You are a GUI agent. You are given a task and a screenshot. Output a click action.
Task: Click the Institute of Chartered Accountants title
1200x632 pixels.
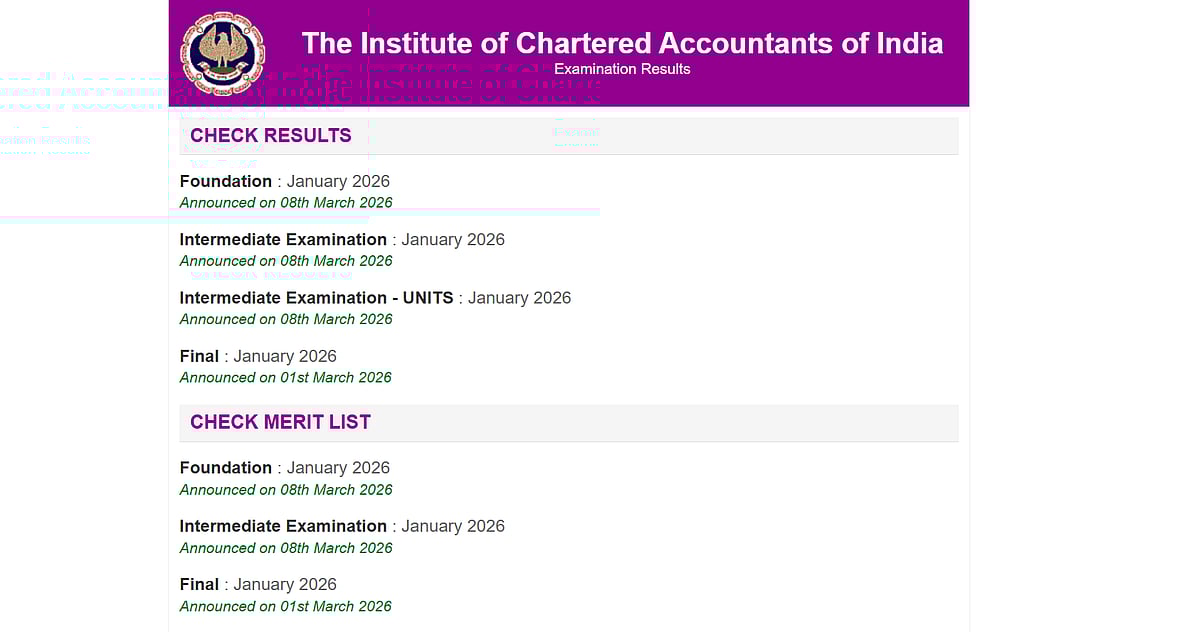622,43
